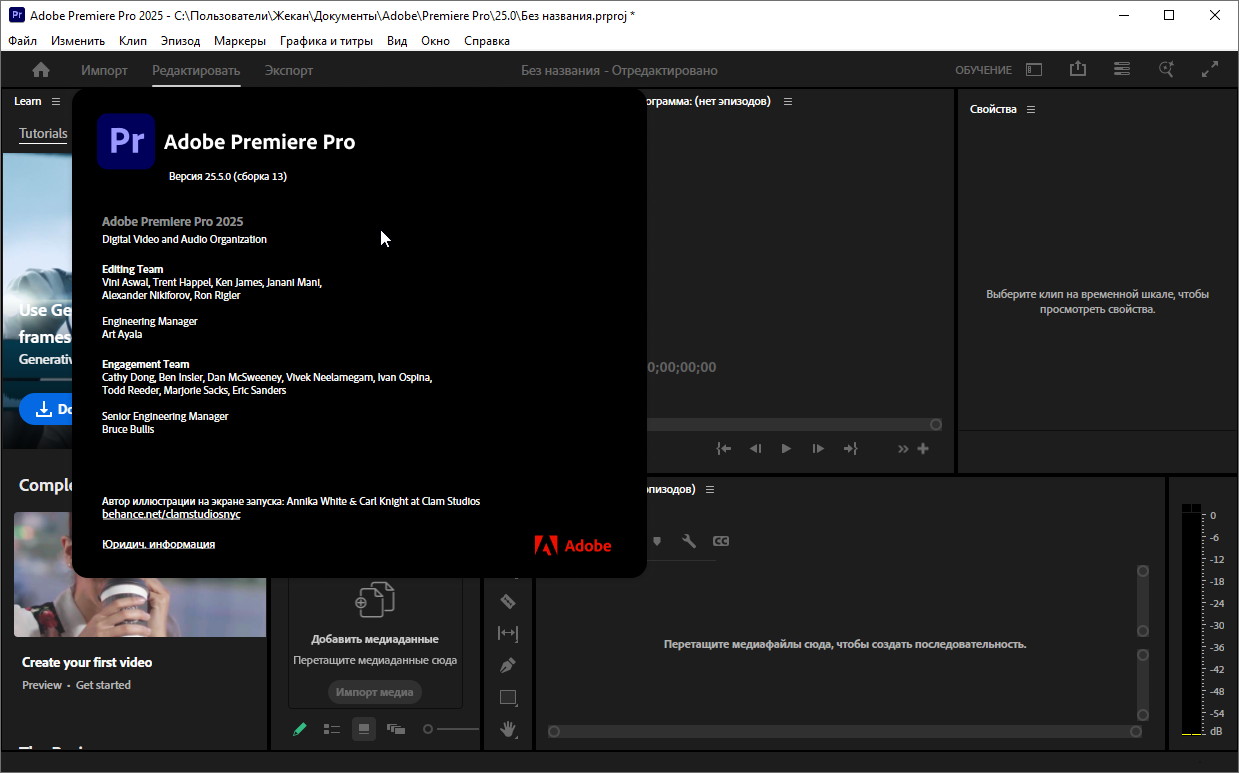Image resolution: width=1239 pixels, height=773 pixels.
Task: Open the Программа monitor panel menu
Action: click(788, 102)
